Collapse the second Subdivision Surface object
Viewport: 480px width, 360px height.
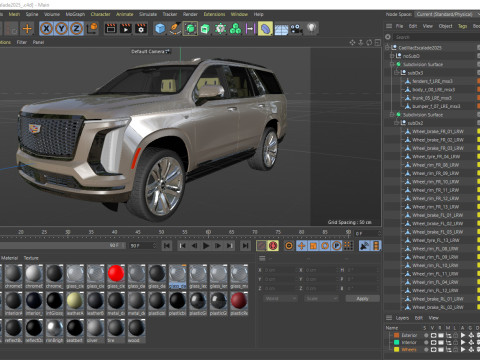(x=392, y=115)
